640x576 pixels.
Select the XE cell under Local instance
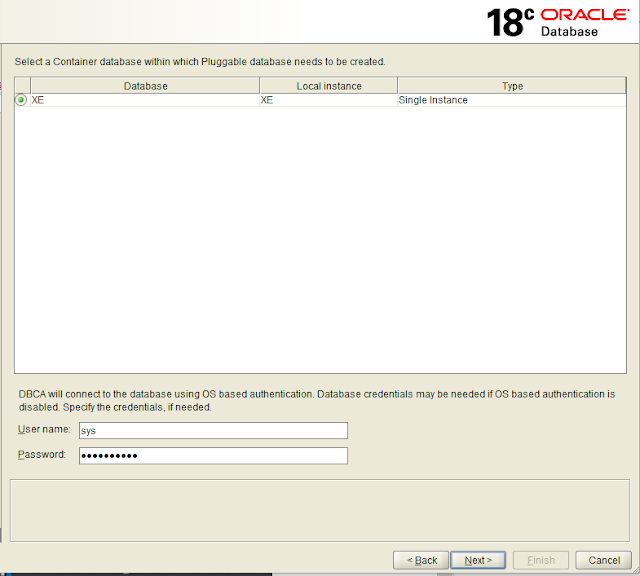tap(329, 100)
